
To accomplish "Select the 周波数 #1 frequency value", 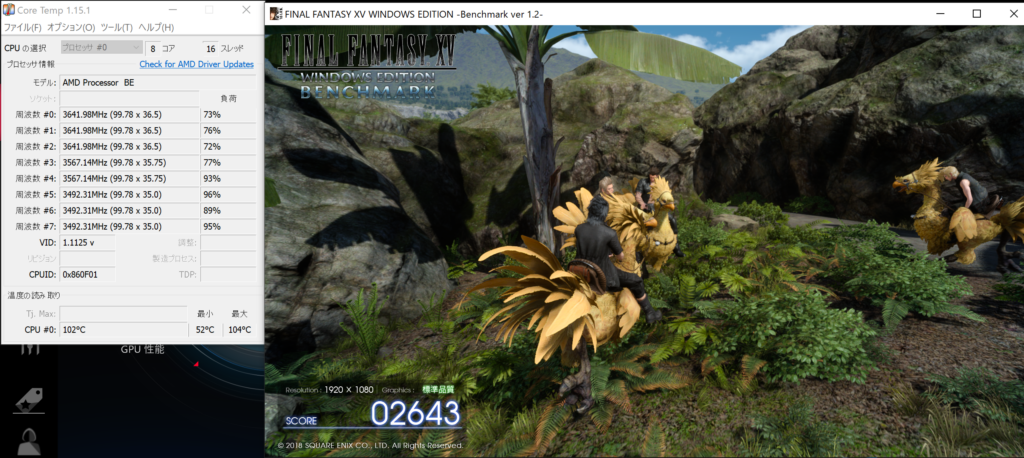I will point(129,131).
